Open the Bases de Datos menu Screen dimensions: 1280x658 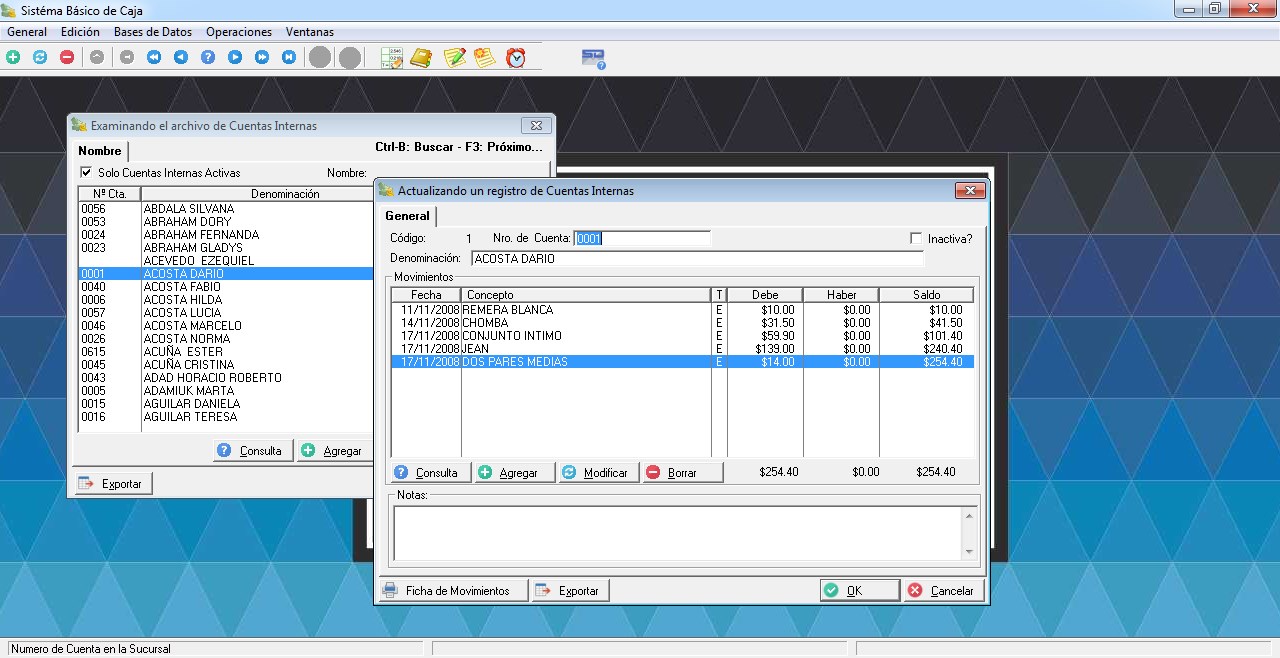click(x=152, y=32)
